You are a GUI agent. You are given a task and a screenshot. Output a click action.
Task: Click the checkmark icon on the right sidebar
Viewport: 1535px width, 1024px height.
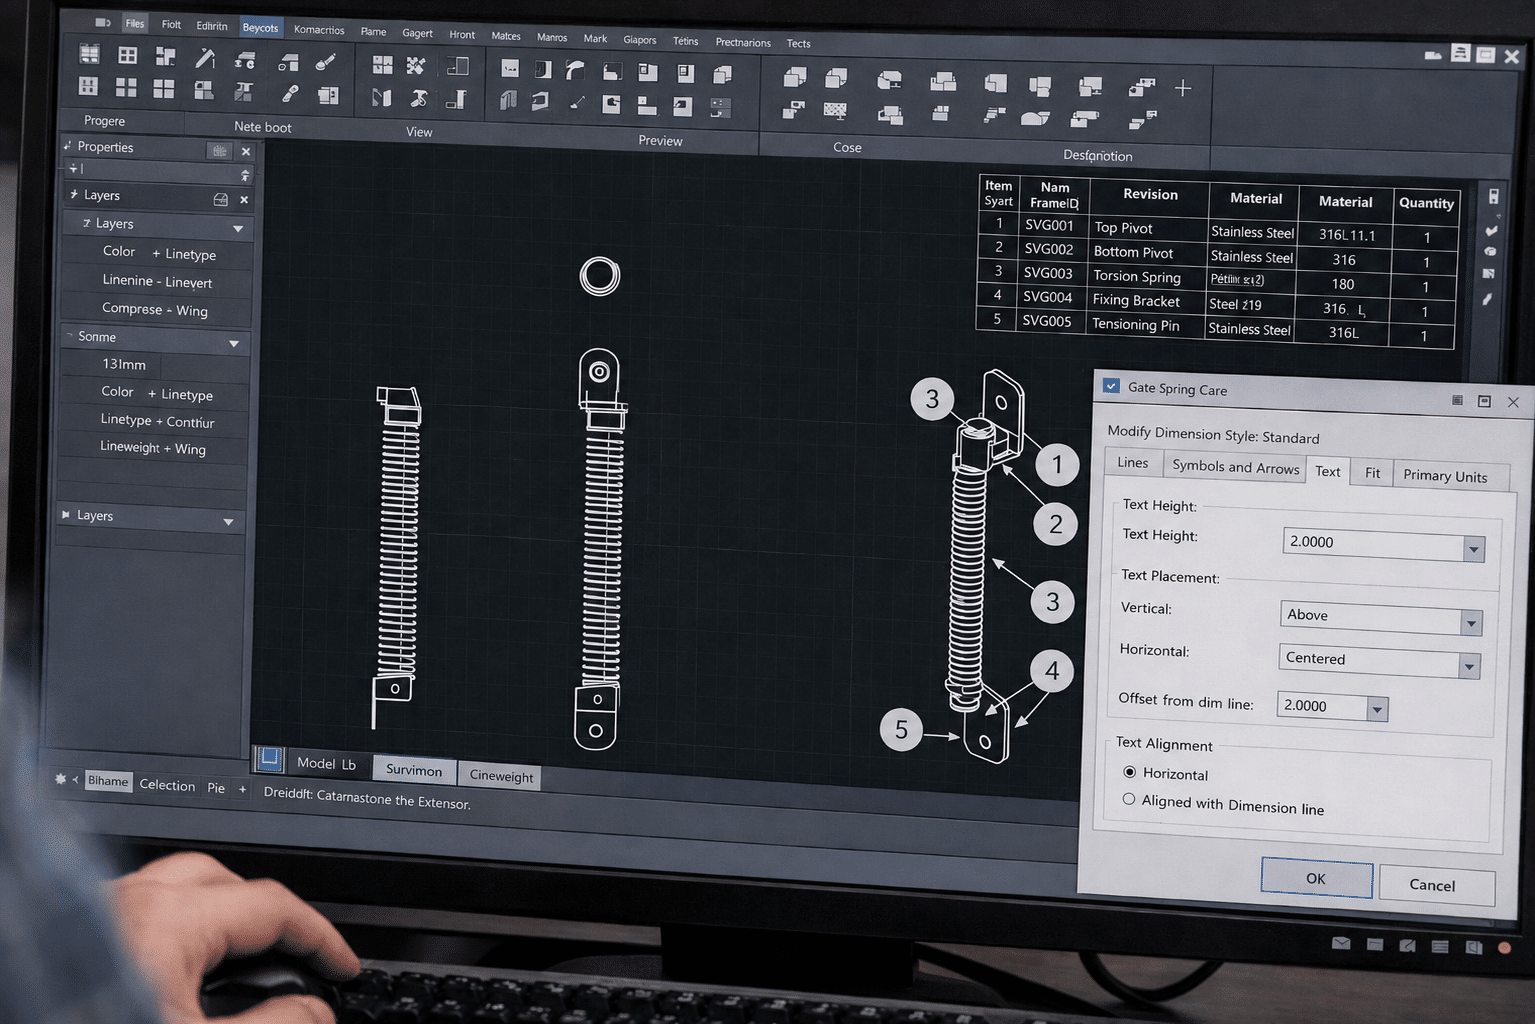click(1491, 231)
